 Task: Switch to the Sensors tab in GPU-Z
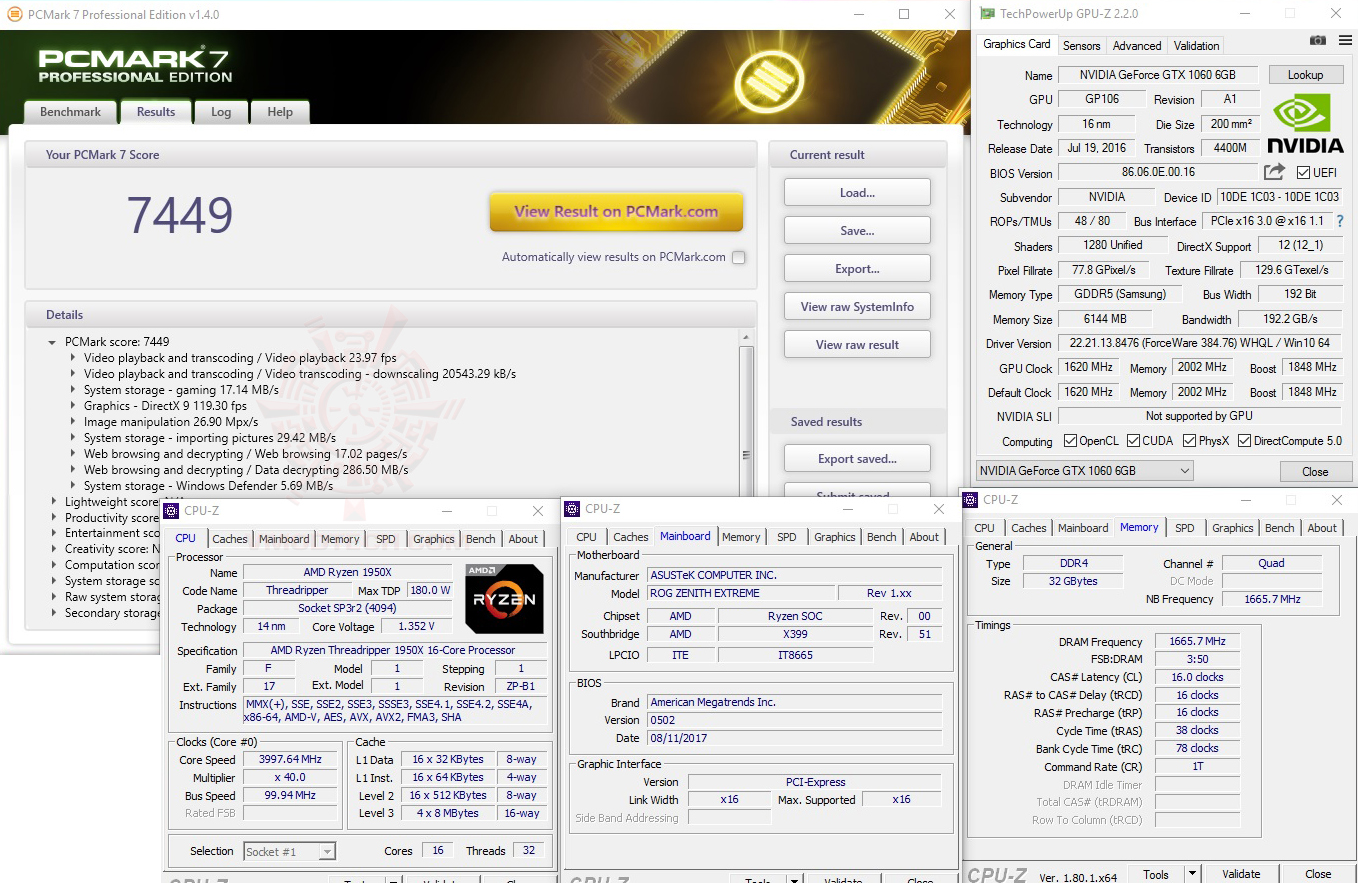(1081, 45)
